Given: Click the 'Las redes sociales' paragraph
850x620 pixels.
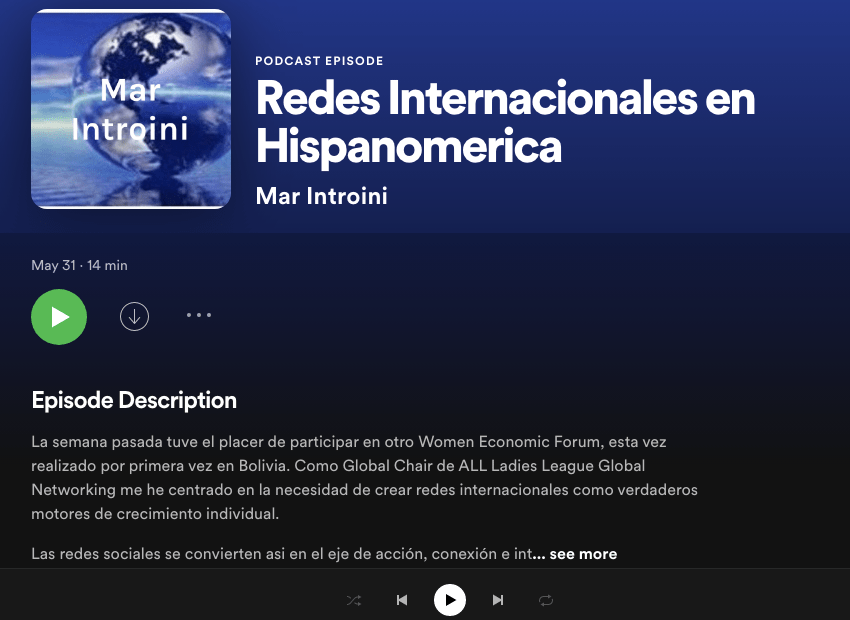Looking at the screenshot, I should (x=280, y=554).
